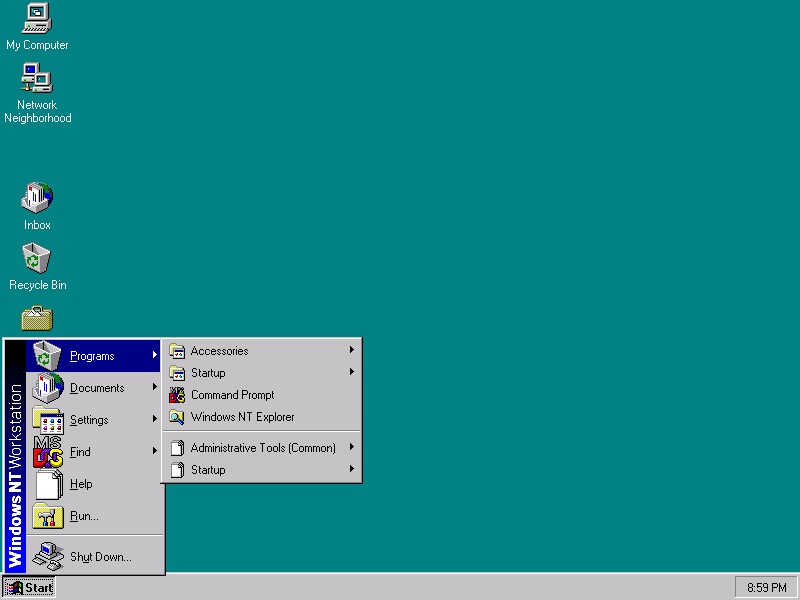This screenshot has height=600, width=800.
Task: Select Find in the Start menu
Action: 80,452
